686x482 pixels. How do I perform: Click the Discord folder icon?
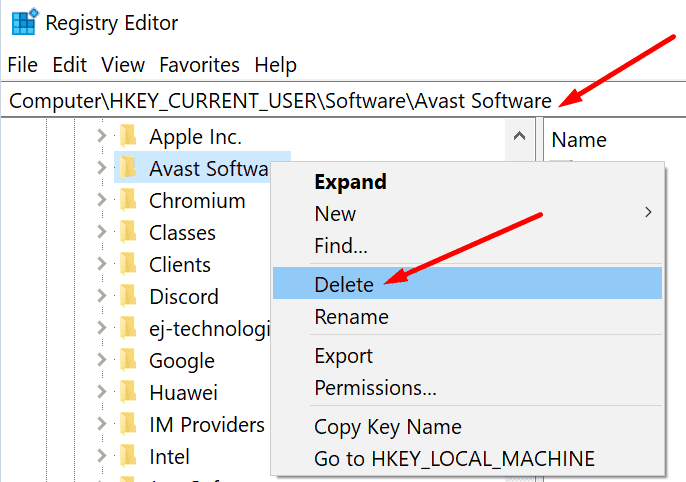point(129,296)
